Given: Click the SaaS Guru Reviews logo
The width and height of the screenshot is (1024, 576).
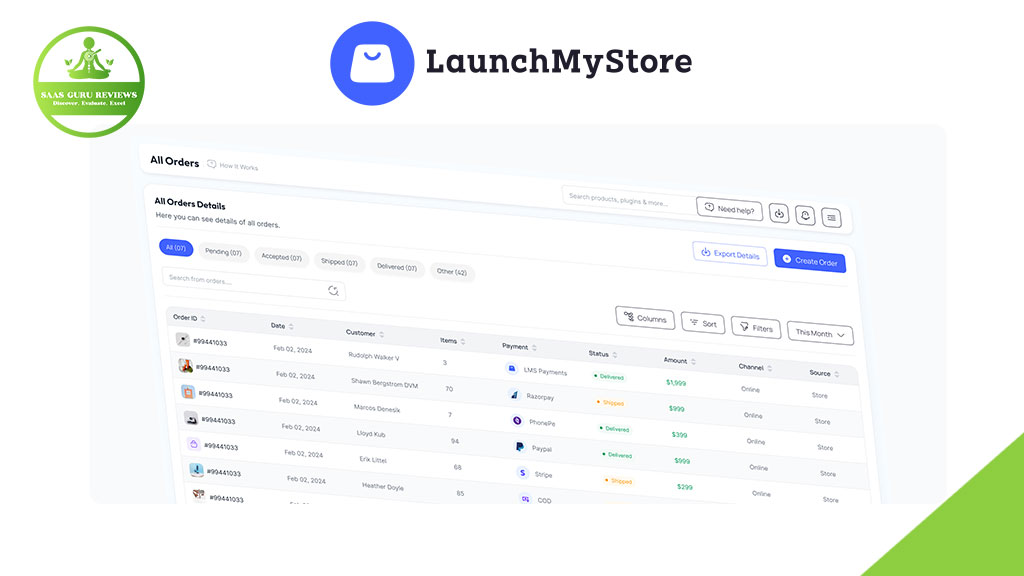Looking at the screenshot, I should pyautogui.click(x=89, y=82).
